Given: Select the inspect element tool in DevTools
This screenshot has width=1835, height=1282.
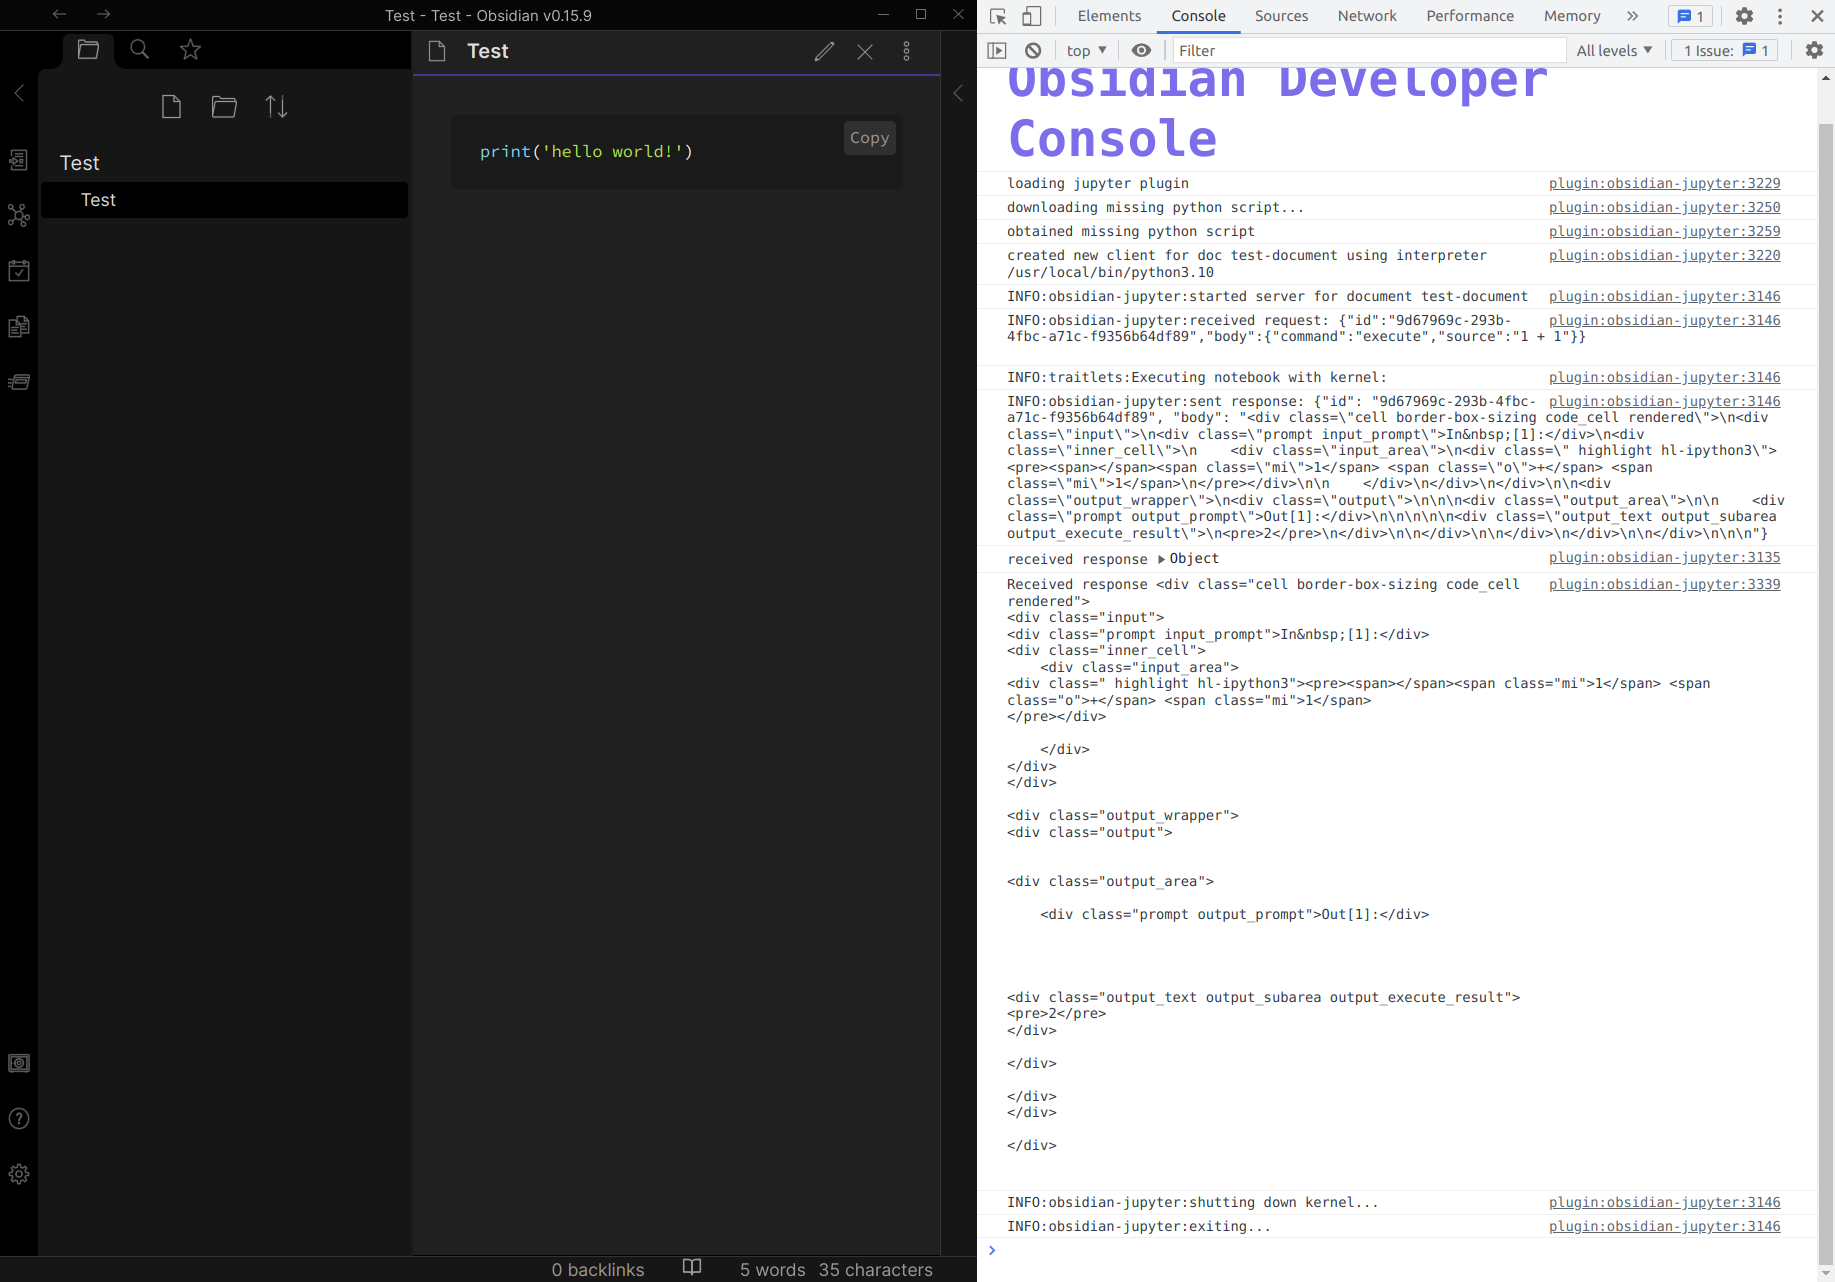Looking at the screenshot, I should (997, 16).
